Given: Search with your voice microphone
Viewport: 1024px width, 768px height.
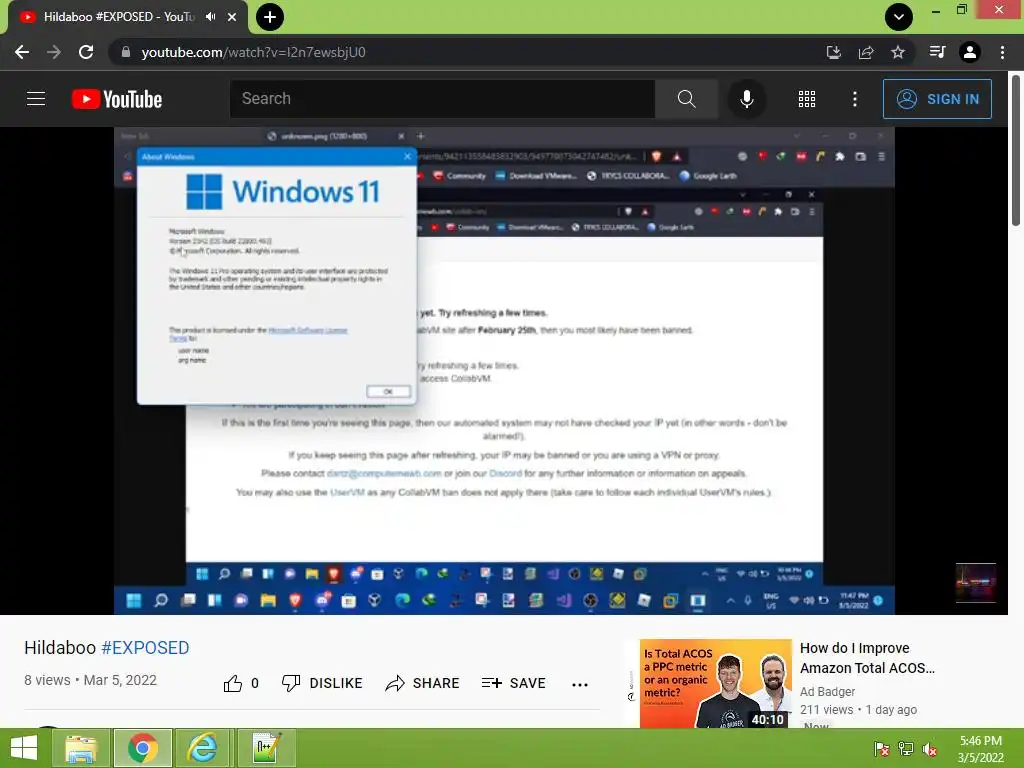Looking at the screenshot, I should pos(746,99).
